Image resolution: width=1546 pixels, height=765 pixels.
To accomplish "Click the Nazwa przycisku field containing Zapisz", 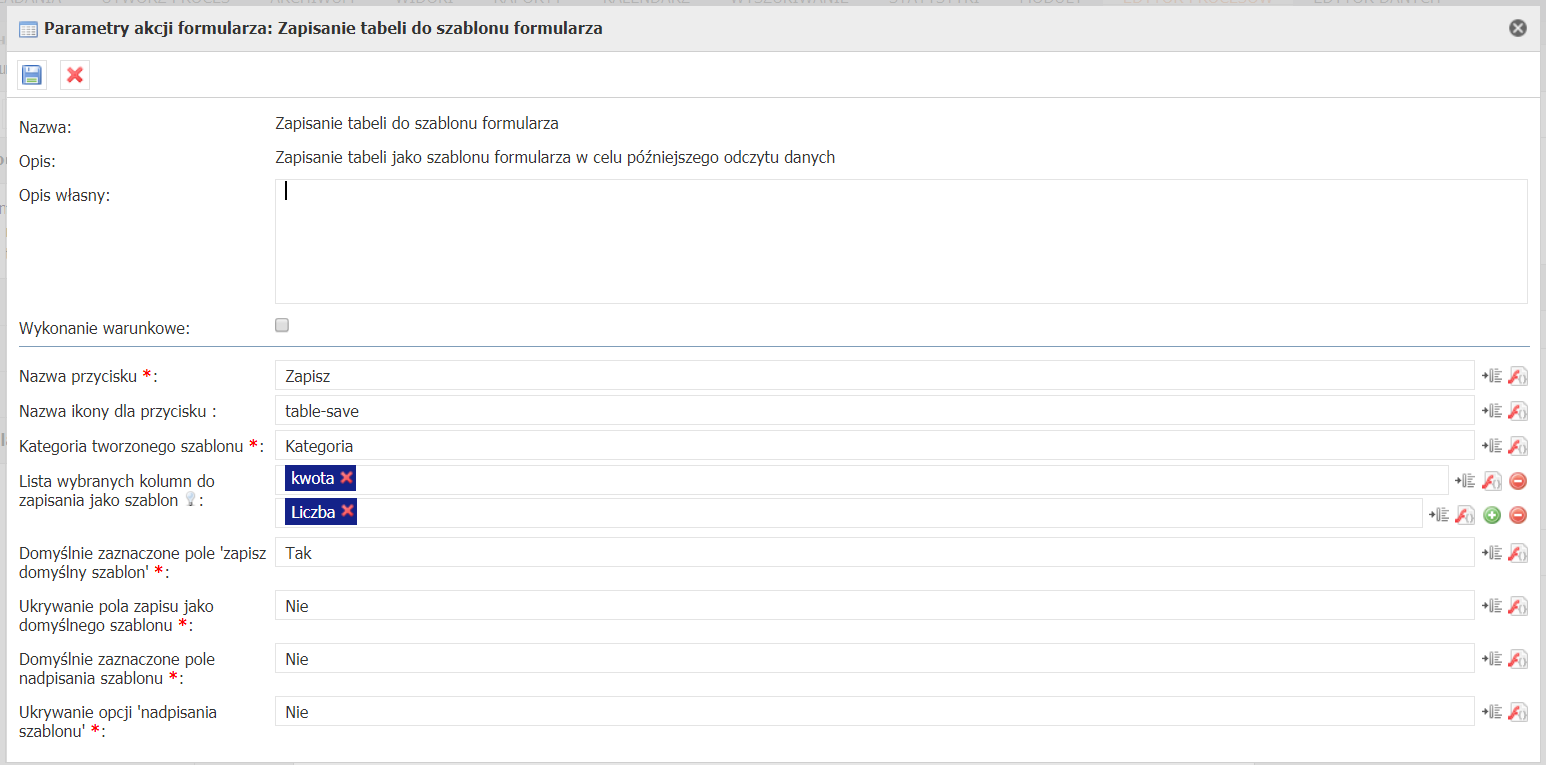I will (874, 376).
